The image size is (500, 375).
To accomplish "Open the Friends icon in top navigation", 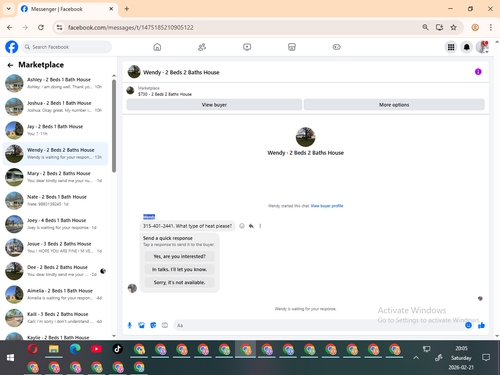I will tap(202, 47).
